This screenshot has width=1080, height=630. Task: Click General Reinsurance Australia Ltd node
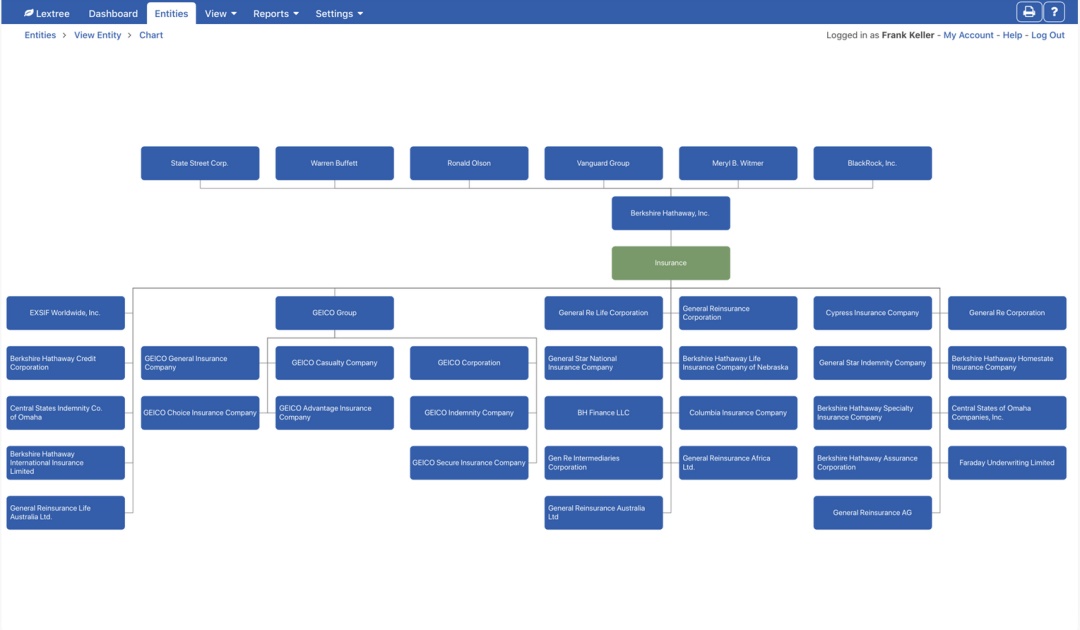[x=603, y=512]
